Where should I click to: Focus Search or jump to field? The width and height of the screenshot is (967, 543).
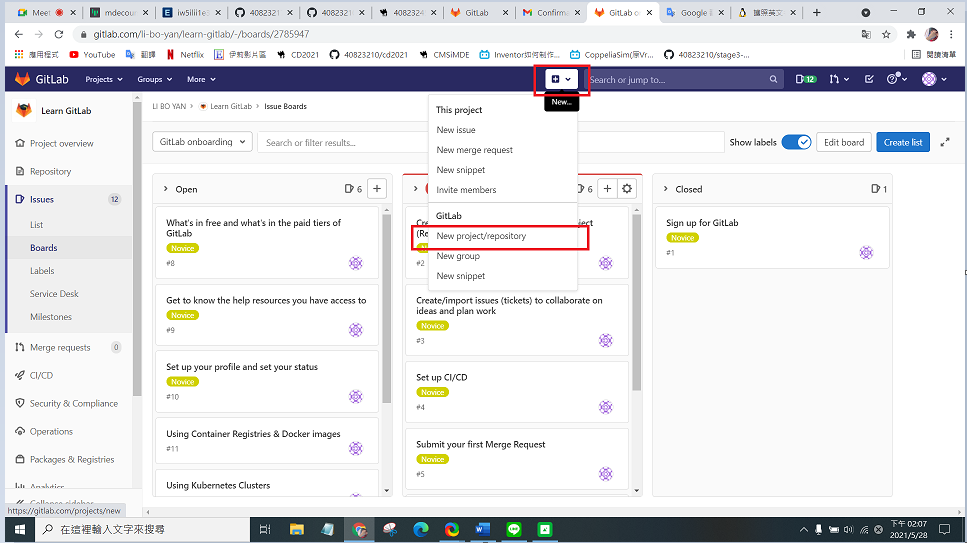point(683,80)
